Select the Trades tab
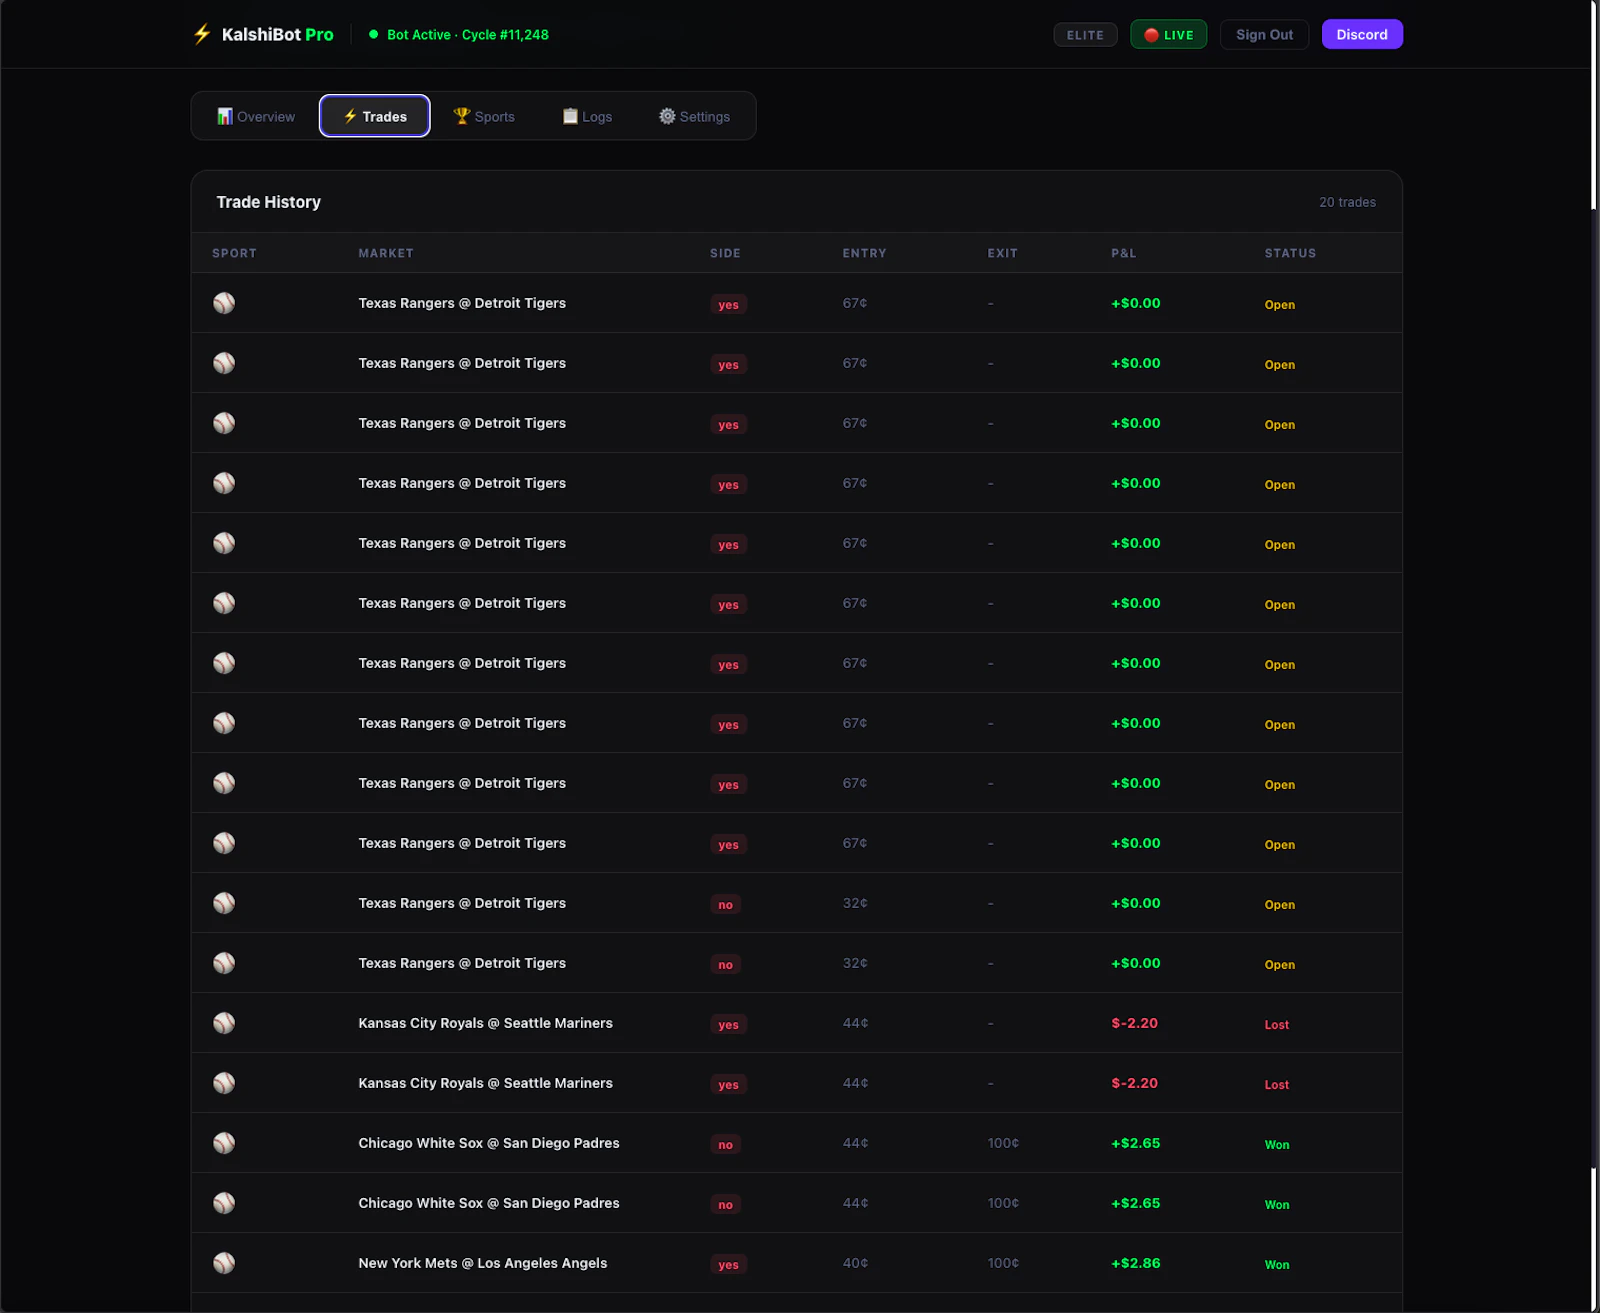The width and height of the screenshot is (1600, 1313). coord(375,116)
